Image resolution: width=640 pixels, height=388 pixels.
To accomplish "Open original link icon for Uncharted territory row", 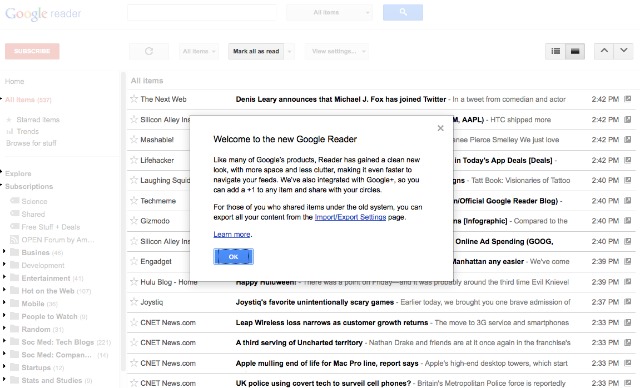I will [628, 342].
